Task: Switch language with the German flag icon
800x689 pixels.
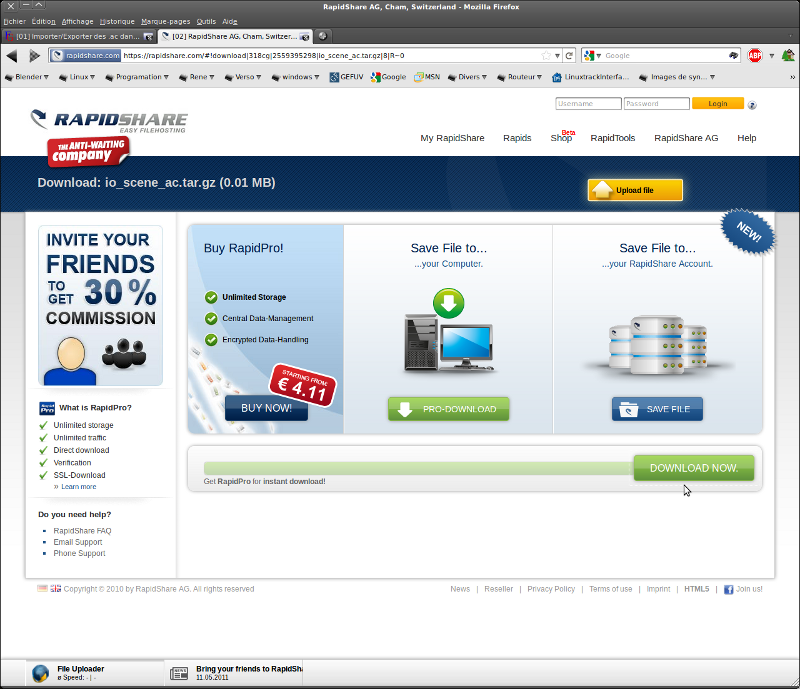Action: tap(42, 588)
